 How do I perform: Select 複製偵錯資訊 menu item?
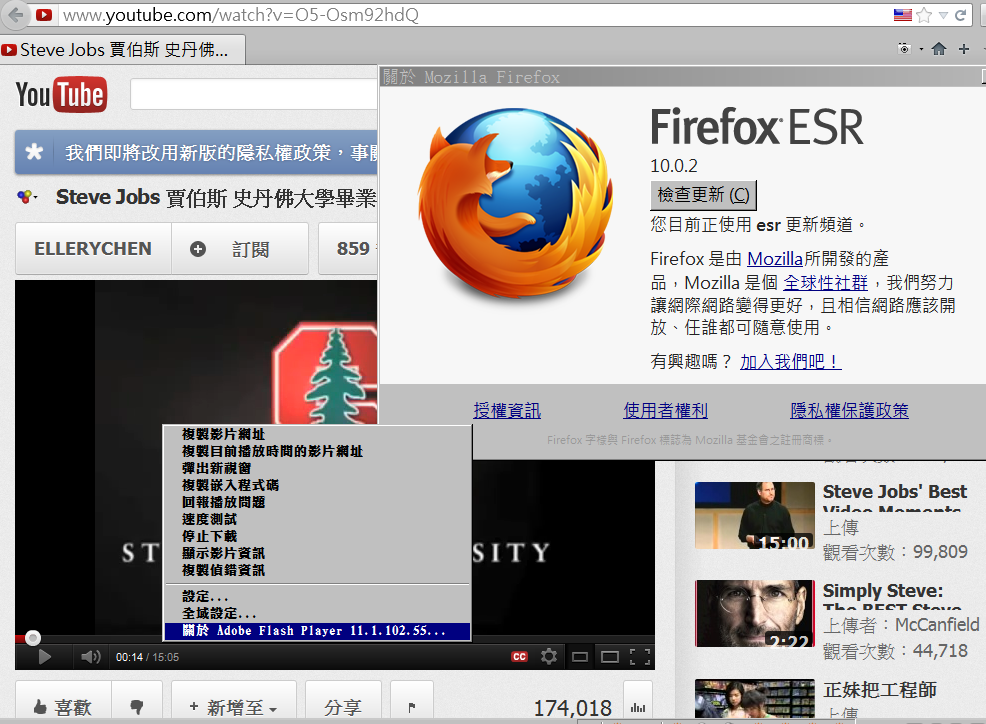point(317,570)
